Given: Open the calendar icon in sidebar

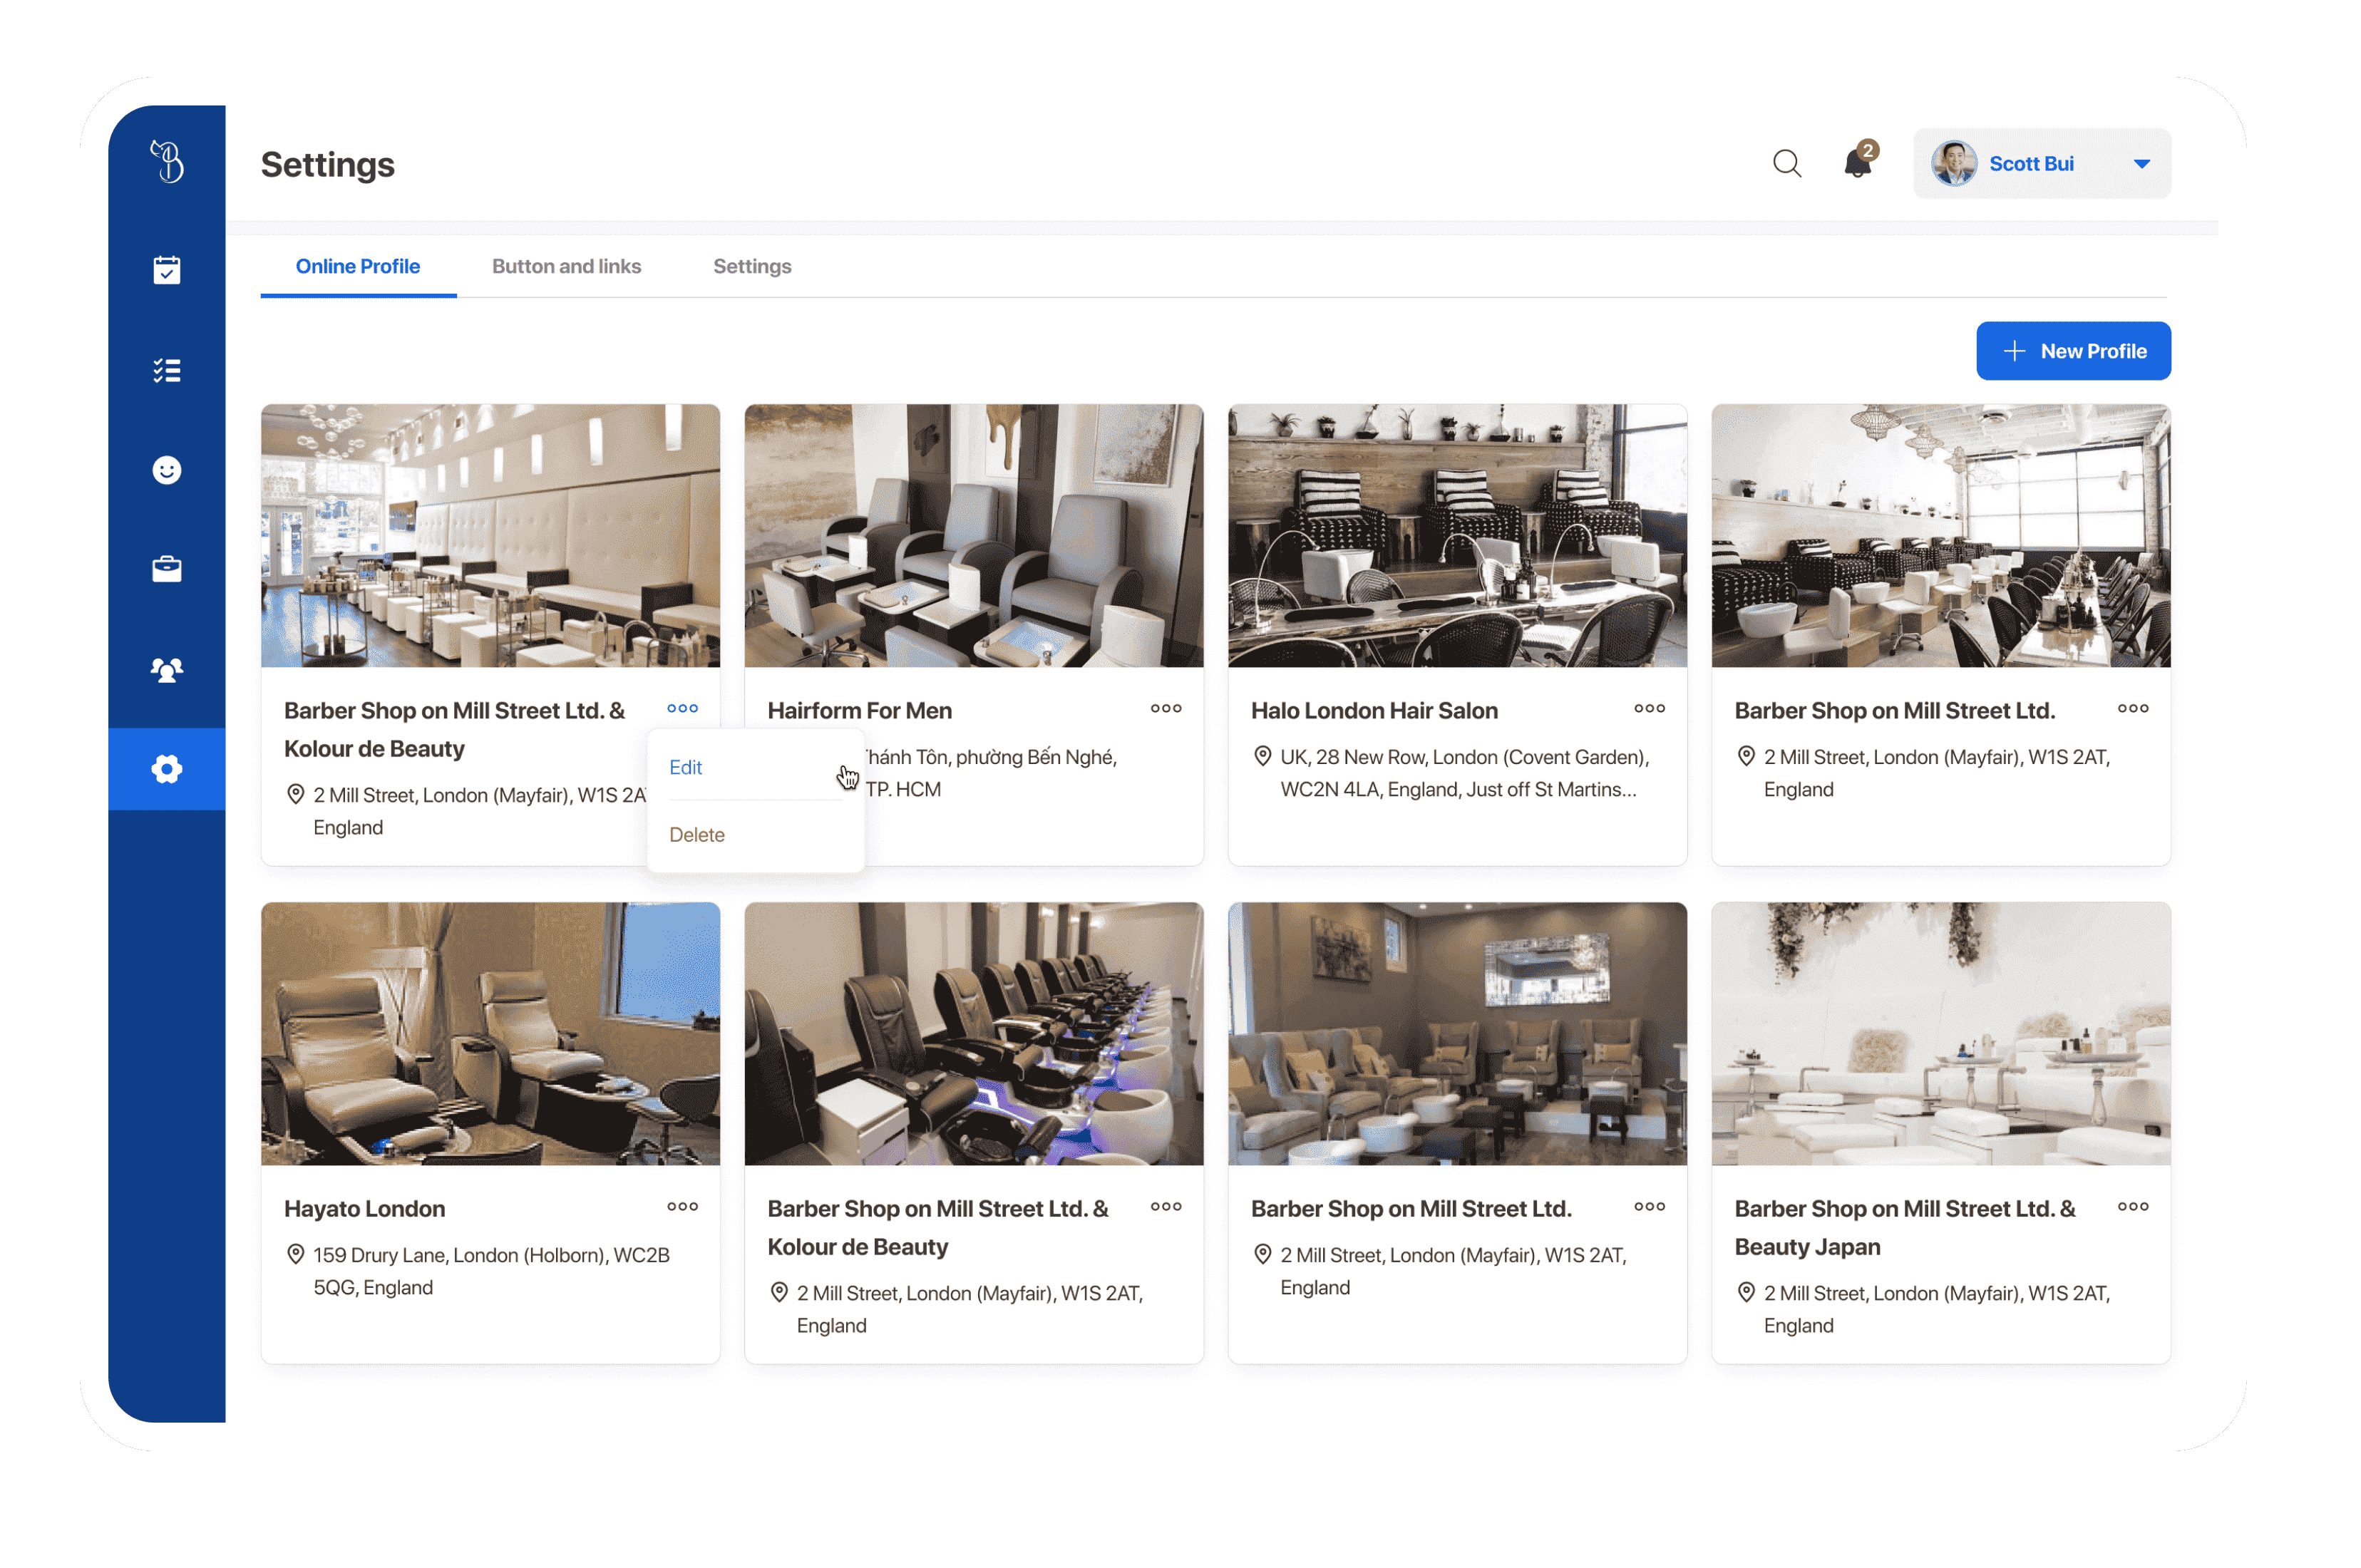Looking at the screenshot, I should pos(166,270).
